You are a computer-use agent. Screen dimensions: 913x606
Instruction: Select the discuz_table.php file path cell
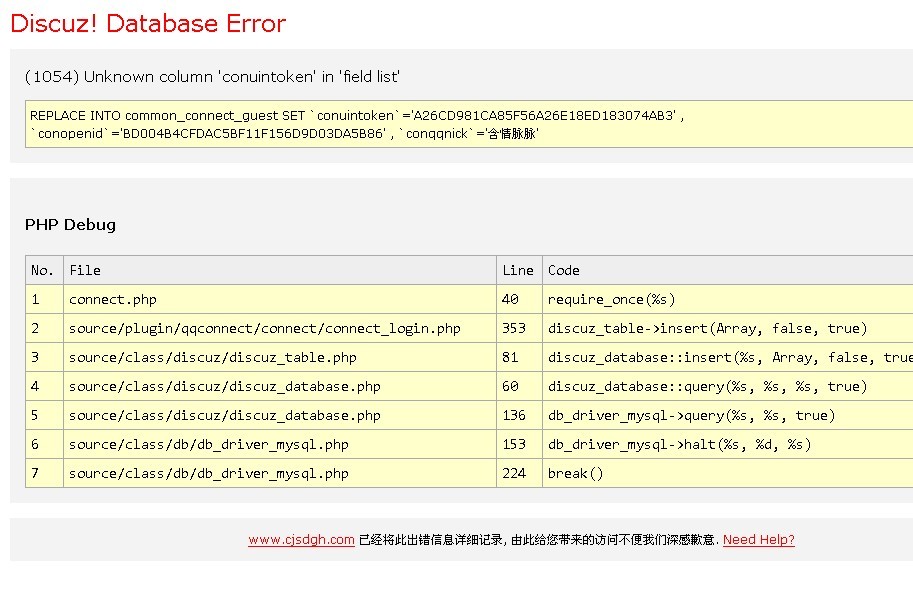[x=279, y=357]
